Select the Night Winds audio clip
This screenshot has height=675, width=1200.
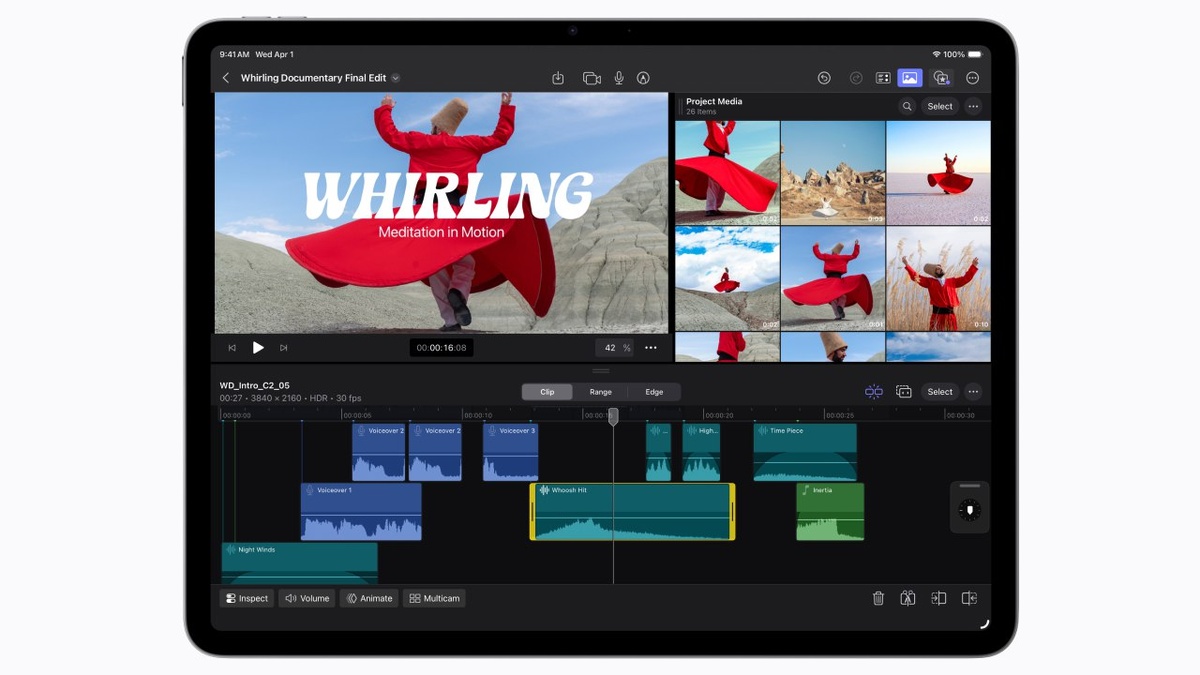point(300,563)
